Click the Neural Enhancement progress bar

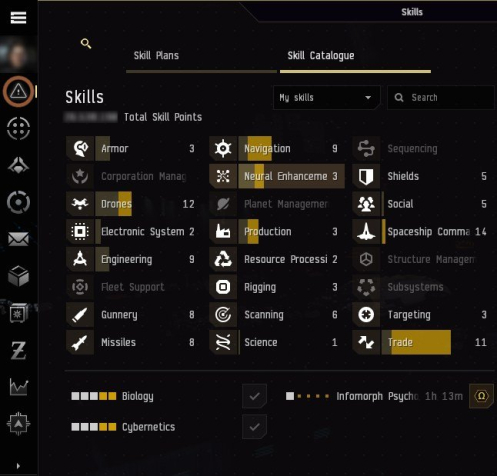(291, 176)
